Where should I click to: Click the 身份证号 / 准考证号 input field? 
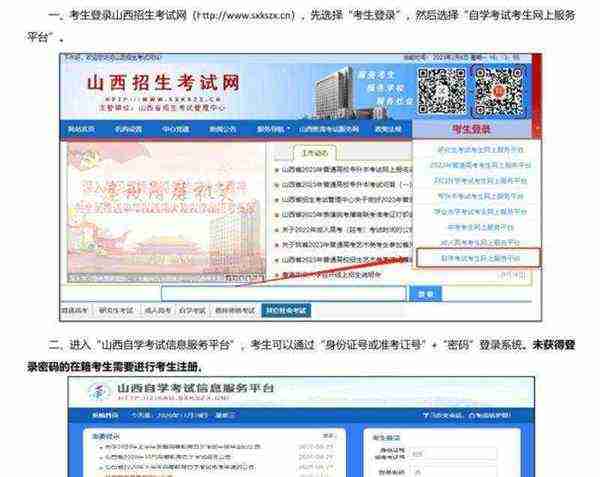pyautogui.click(x=454, y=454)
